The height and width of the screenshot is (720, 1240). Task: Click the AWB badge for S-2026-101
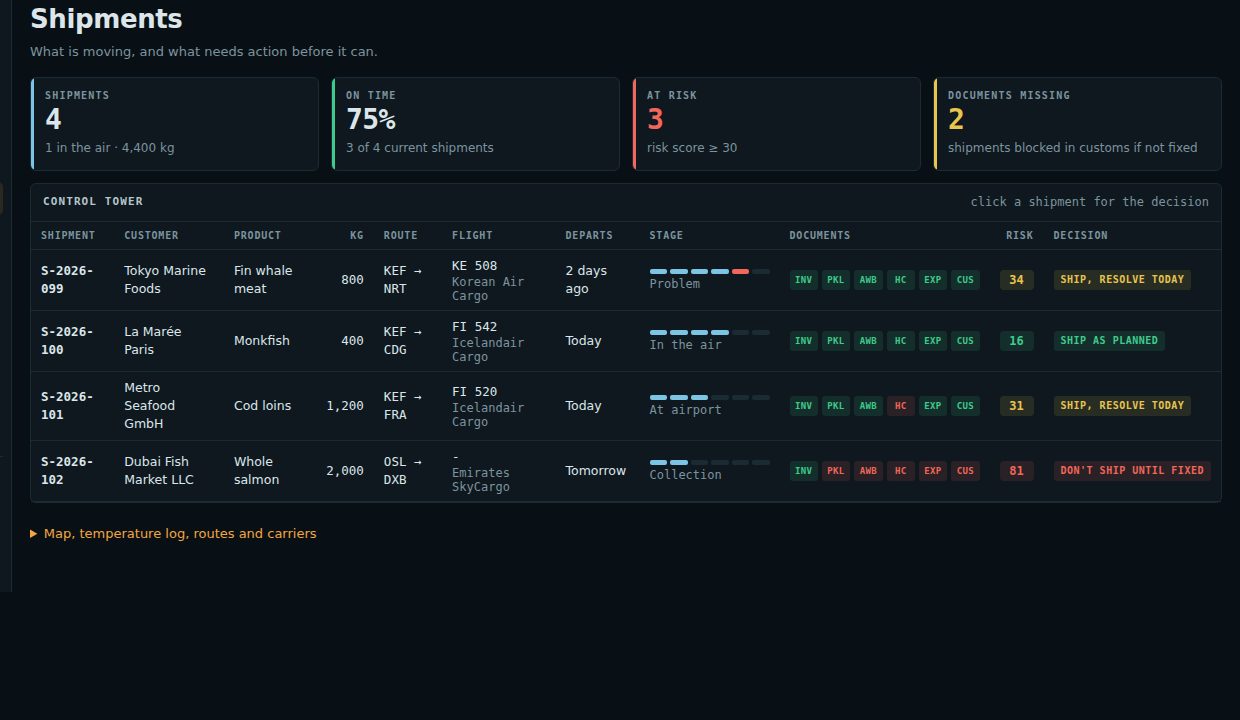tap(868, 406)
